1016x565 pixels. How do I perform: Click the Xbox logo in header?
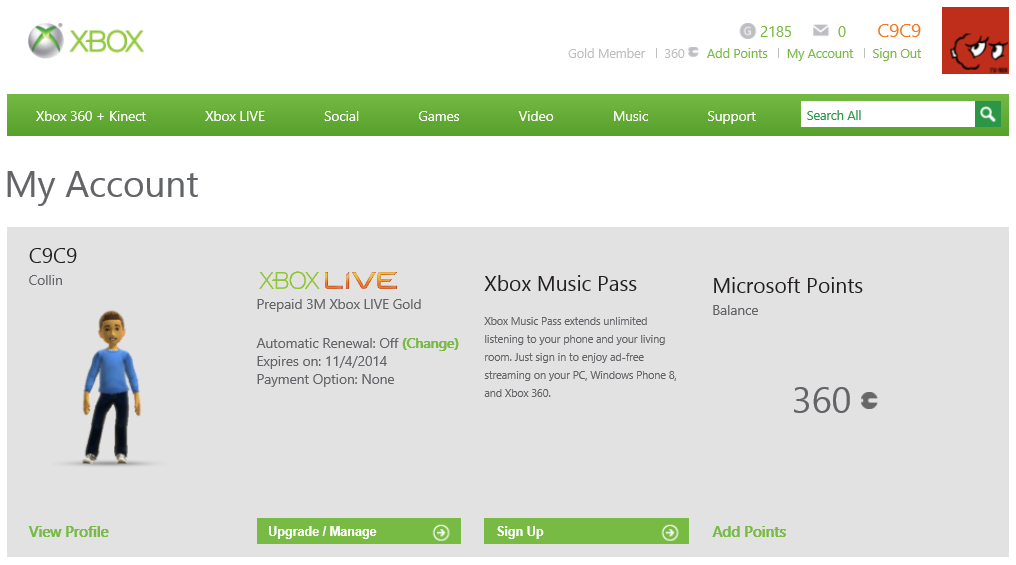click(86, 41)
